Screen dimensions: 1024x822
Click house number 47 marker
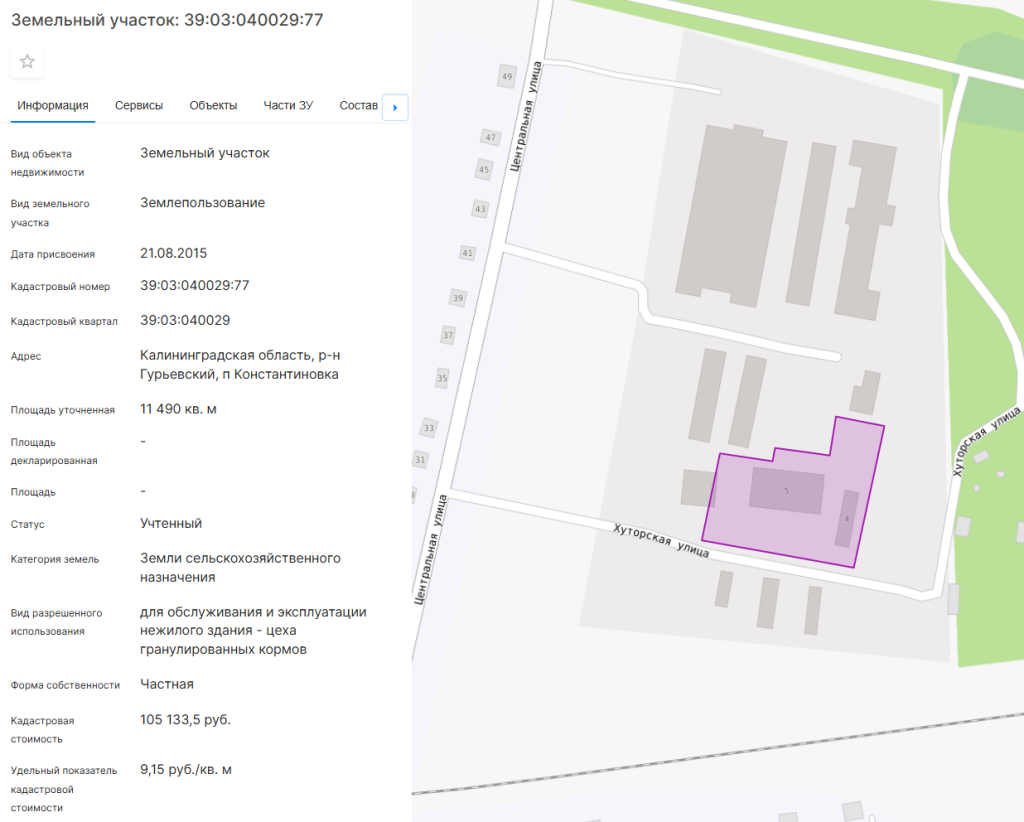coord(489,137)
